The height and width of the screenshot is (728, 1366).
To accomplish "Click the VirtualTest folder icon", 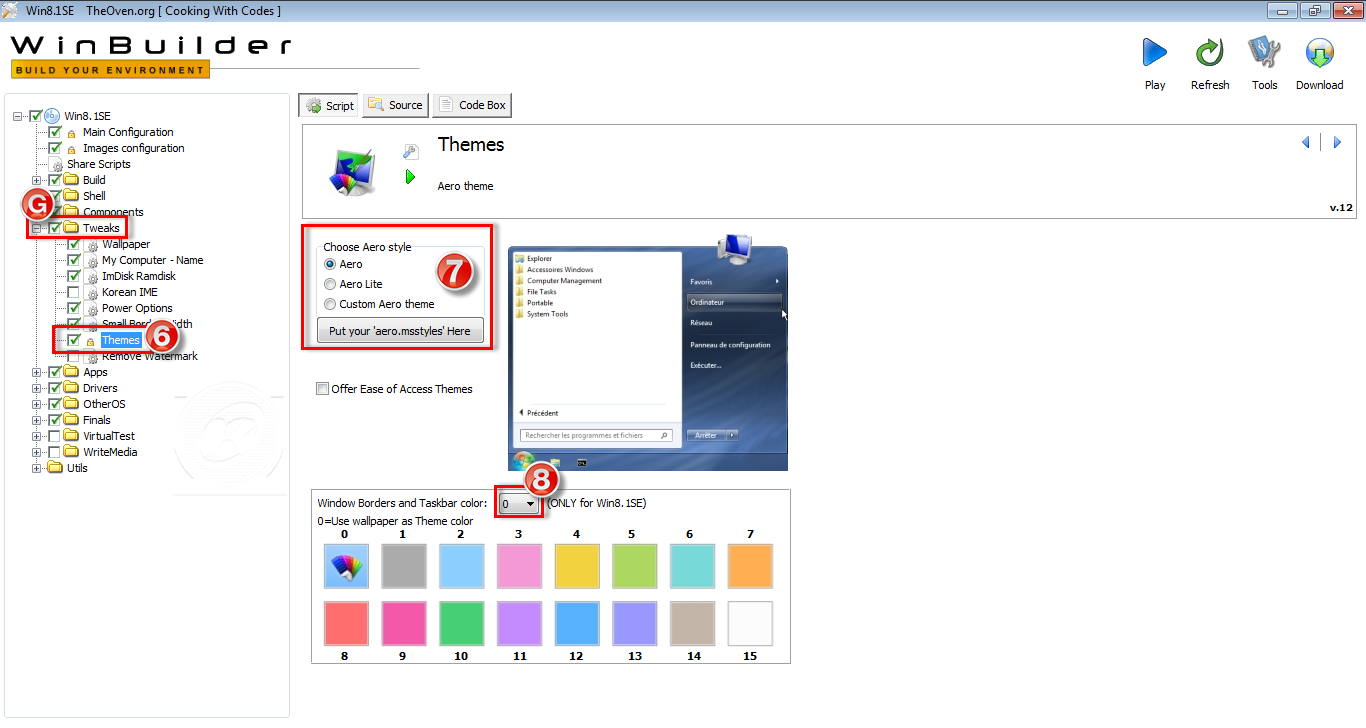I will tap(71, 436).
